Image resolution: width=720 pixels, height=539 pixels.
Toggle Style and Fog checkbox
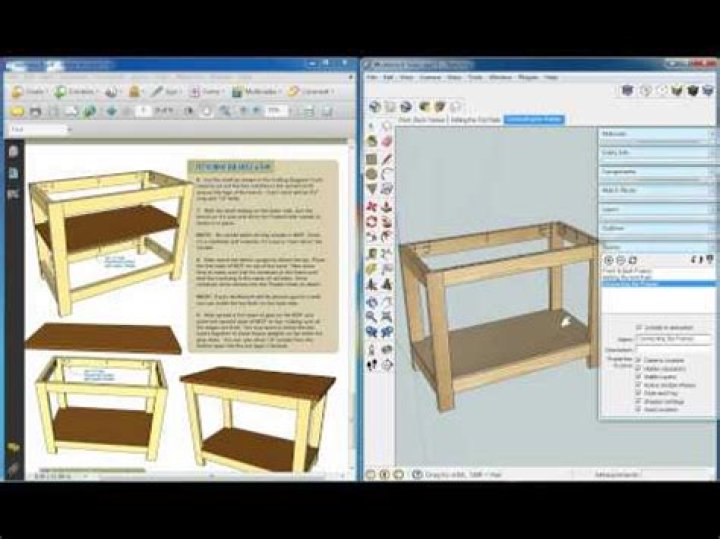coord(638,393)
